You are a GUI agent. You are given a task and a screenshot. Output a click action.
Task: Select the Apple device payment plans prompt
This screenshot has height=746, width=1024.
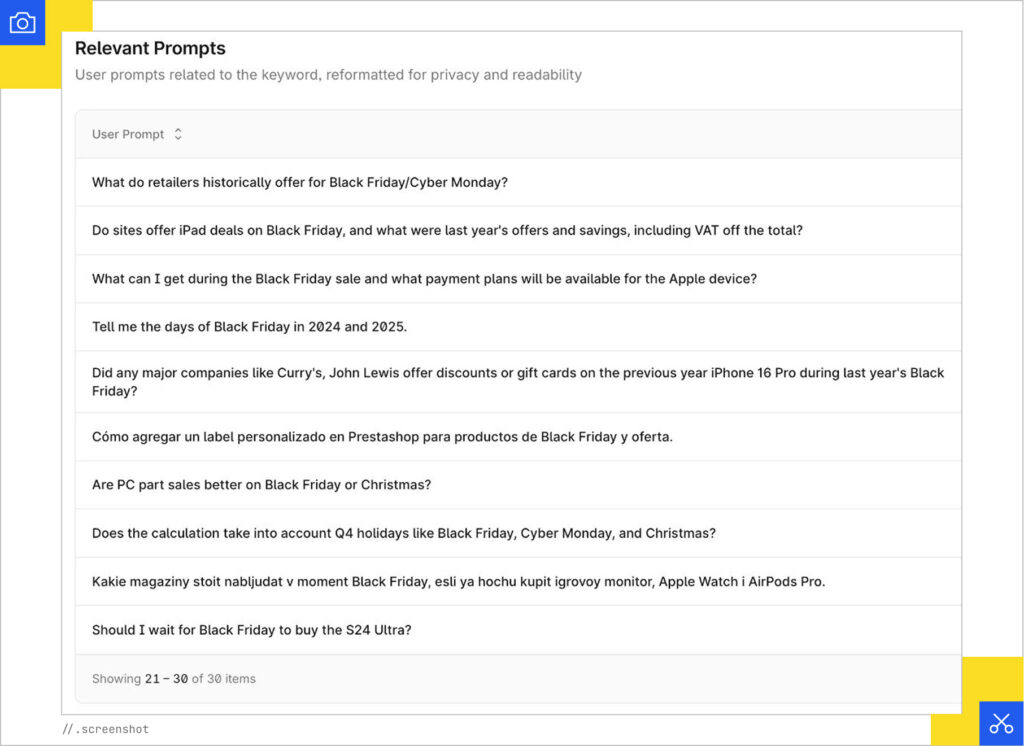pyautogui.click(x=424, y=279)
